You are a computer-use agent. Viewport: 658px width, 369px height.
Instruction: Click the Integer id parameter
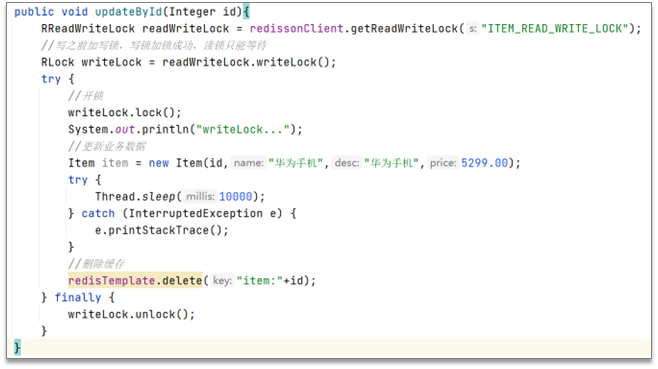click(202, 12)
